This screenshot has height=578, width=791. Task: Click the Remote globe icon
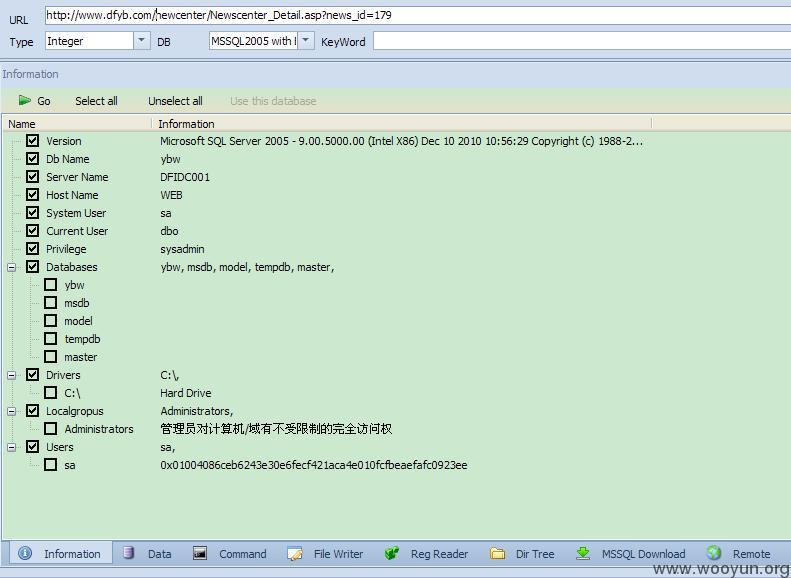tap(713, 553)
